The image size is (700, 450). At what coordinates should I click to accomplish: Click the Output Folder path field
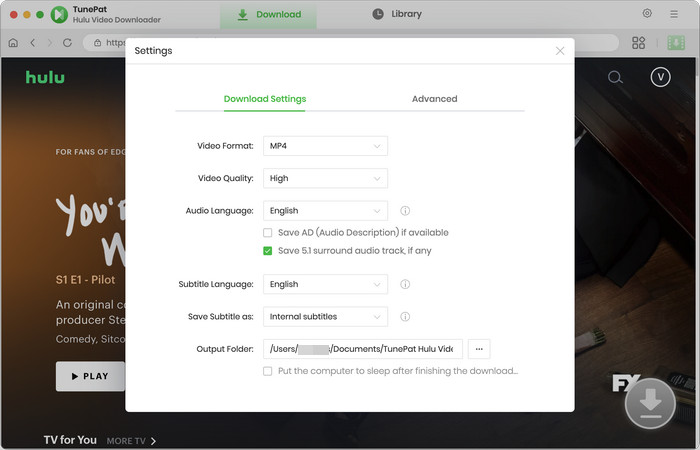362,349
